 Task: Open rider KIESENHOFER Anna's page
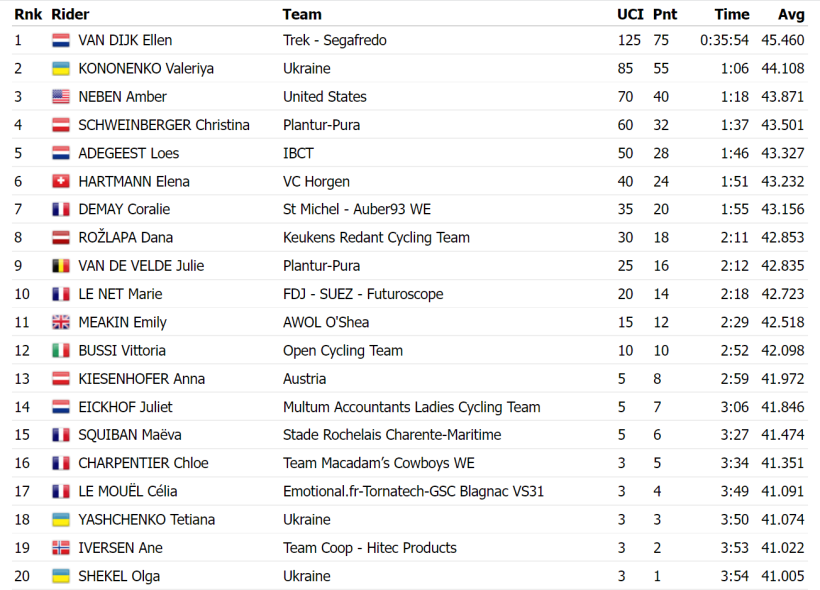(141, 379)
